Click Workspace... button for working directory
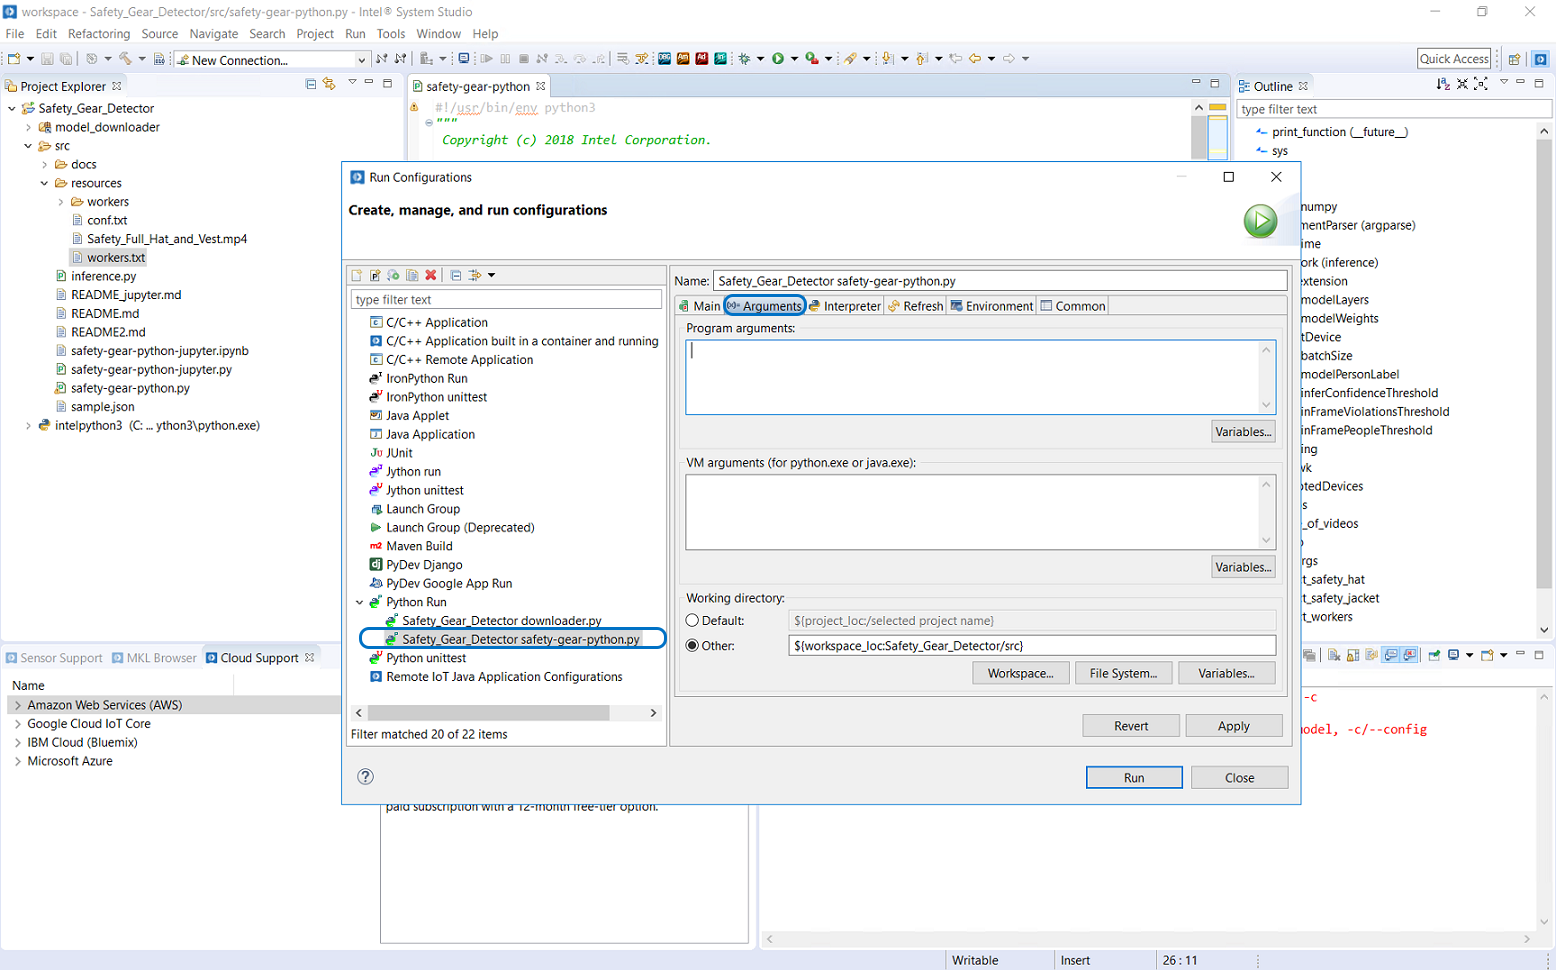Viewport: 1556px width, 970px height. [1020, 673]
